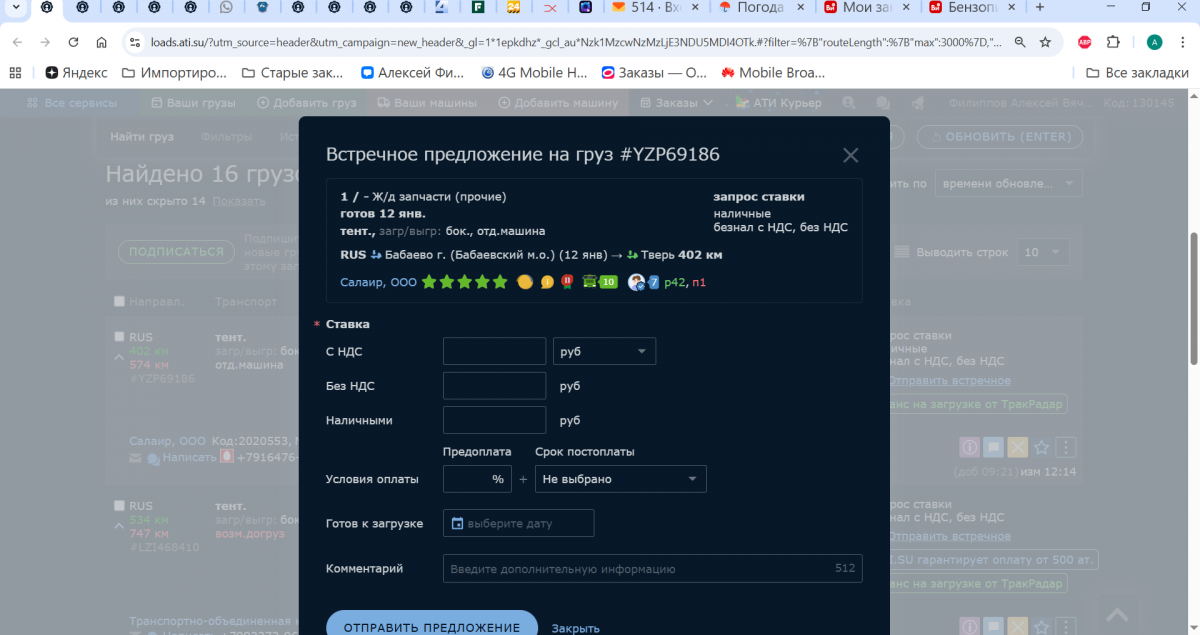Click the calendar icon in Готов к загрузке
Viewport: 1200px width, 635px height.
coord(457,523)
